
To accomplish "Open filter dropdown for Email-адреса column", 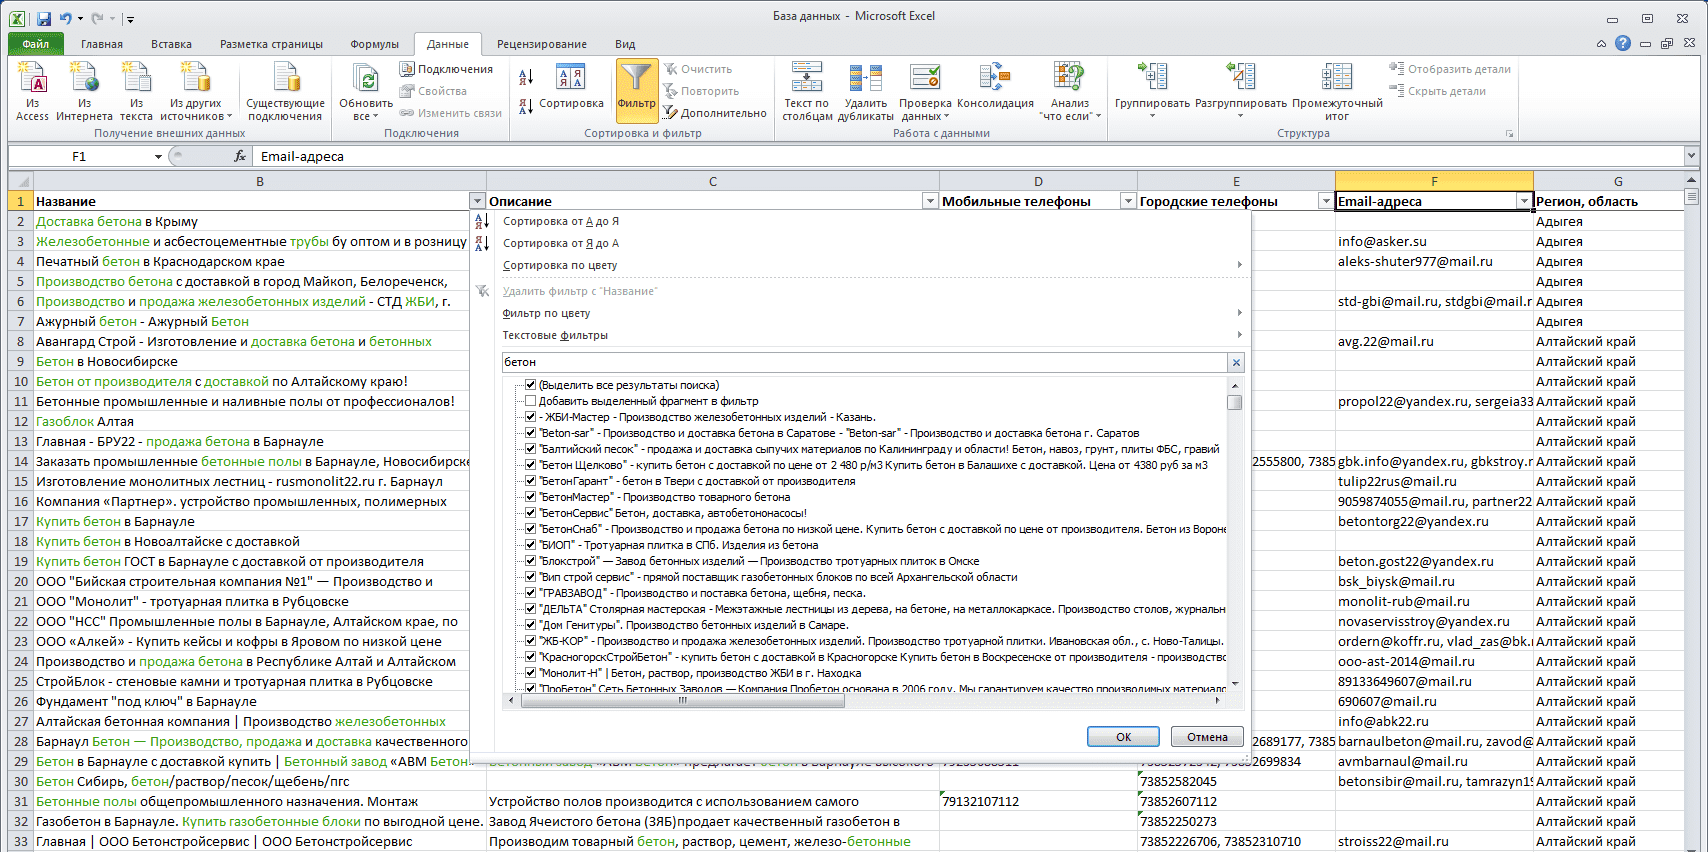I will (1524, 201).
